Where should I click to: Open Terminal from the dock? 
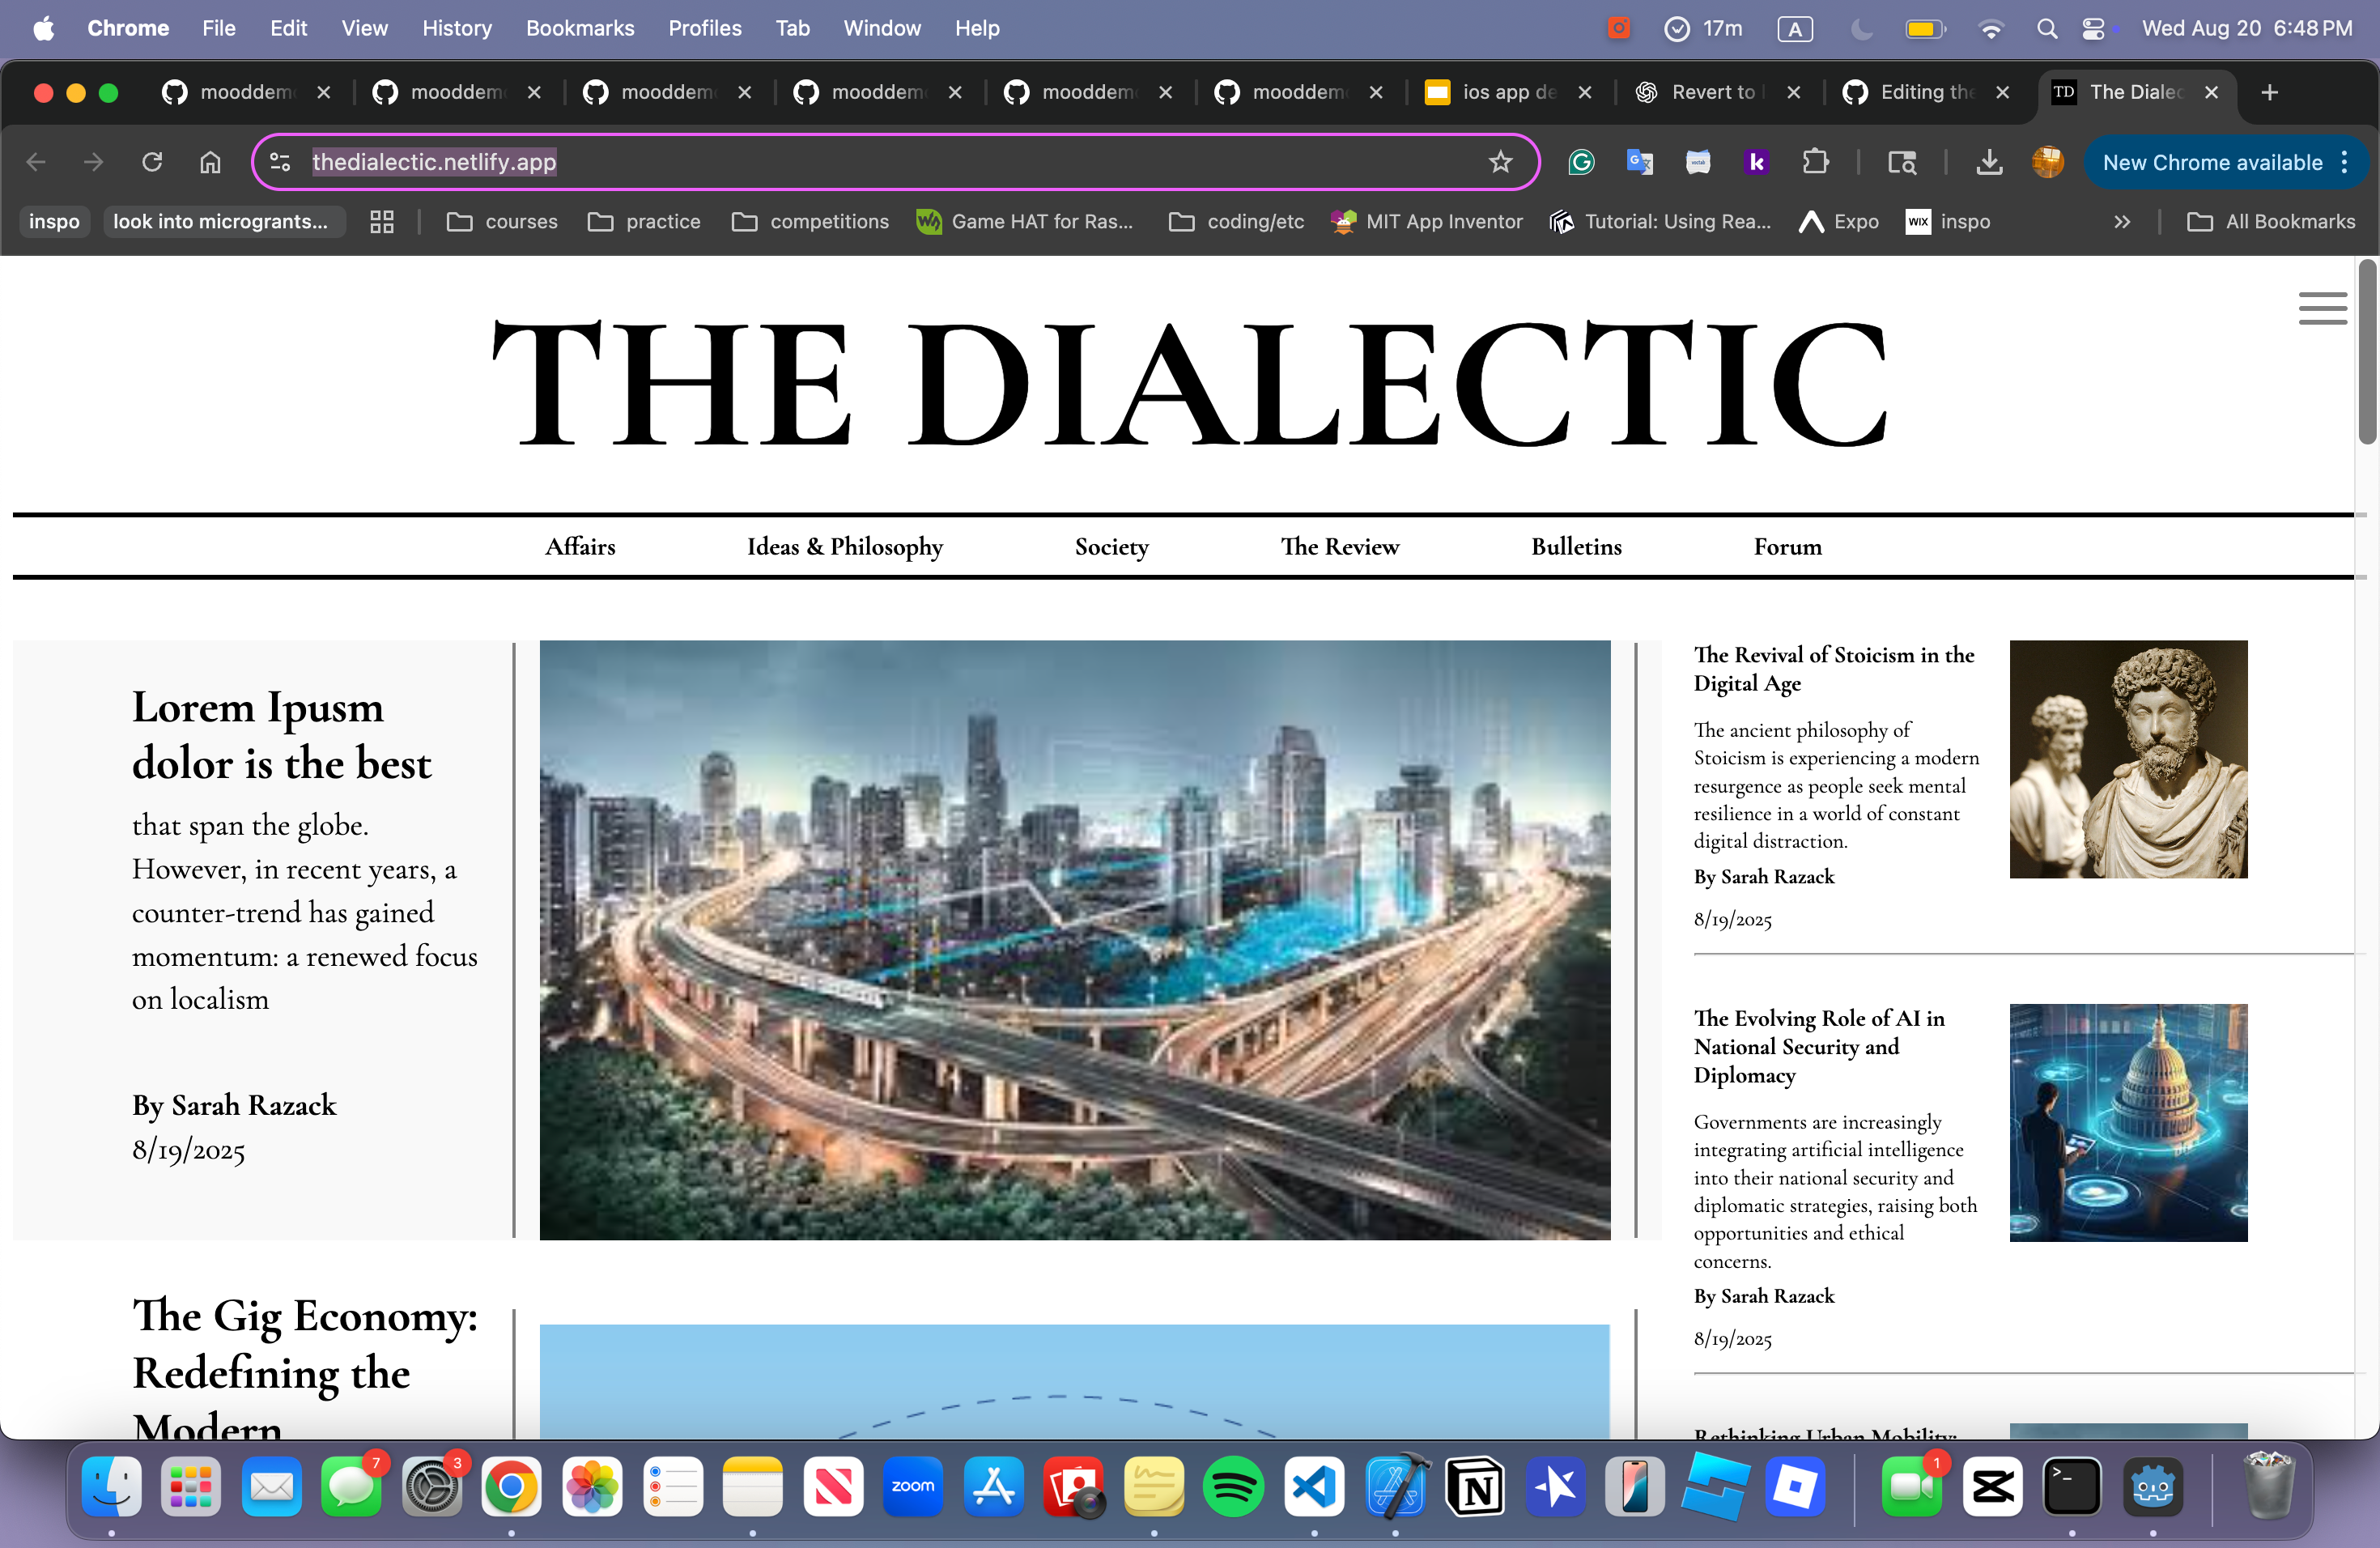[2071, 1487]
